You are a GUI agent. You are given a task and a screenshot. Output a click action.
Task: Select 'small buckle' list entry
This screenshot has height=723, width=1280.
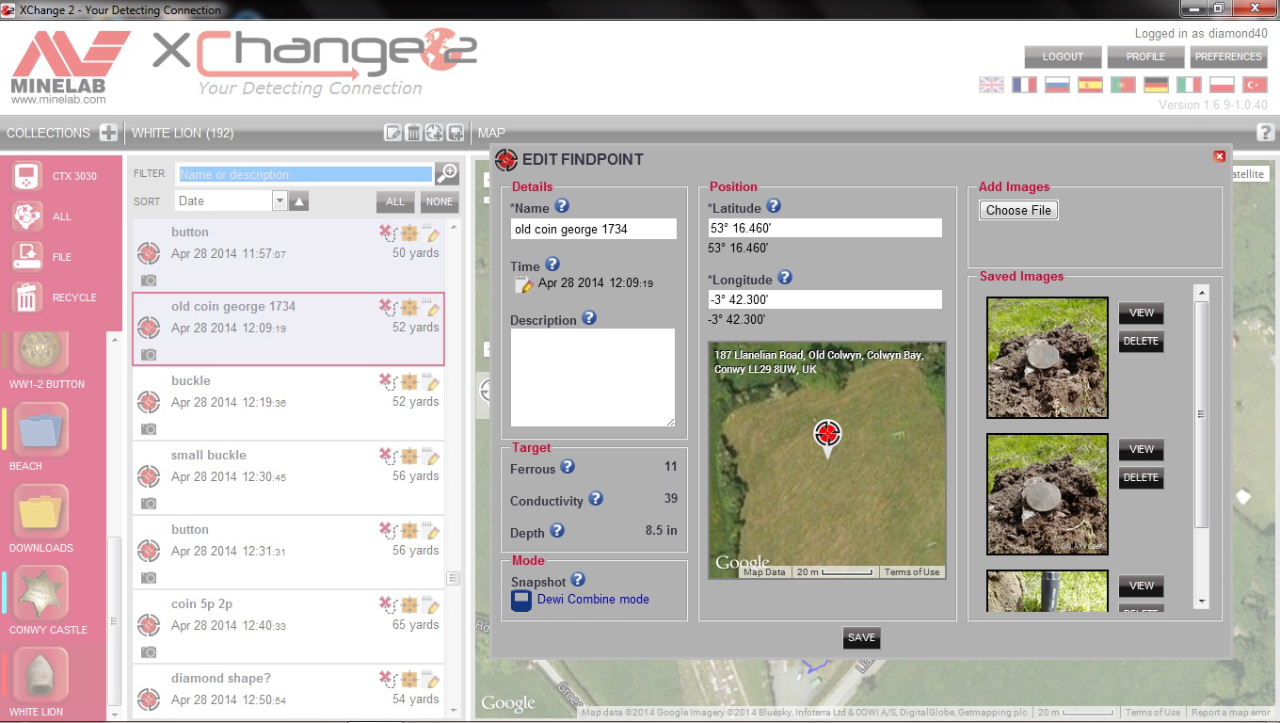click(x=289, y=478)
